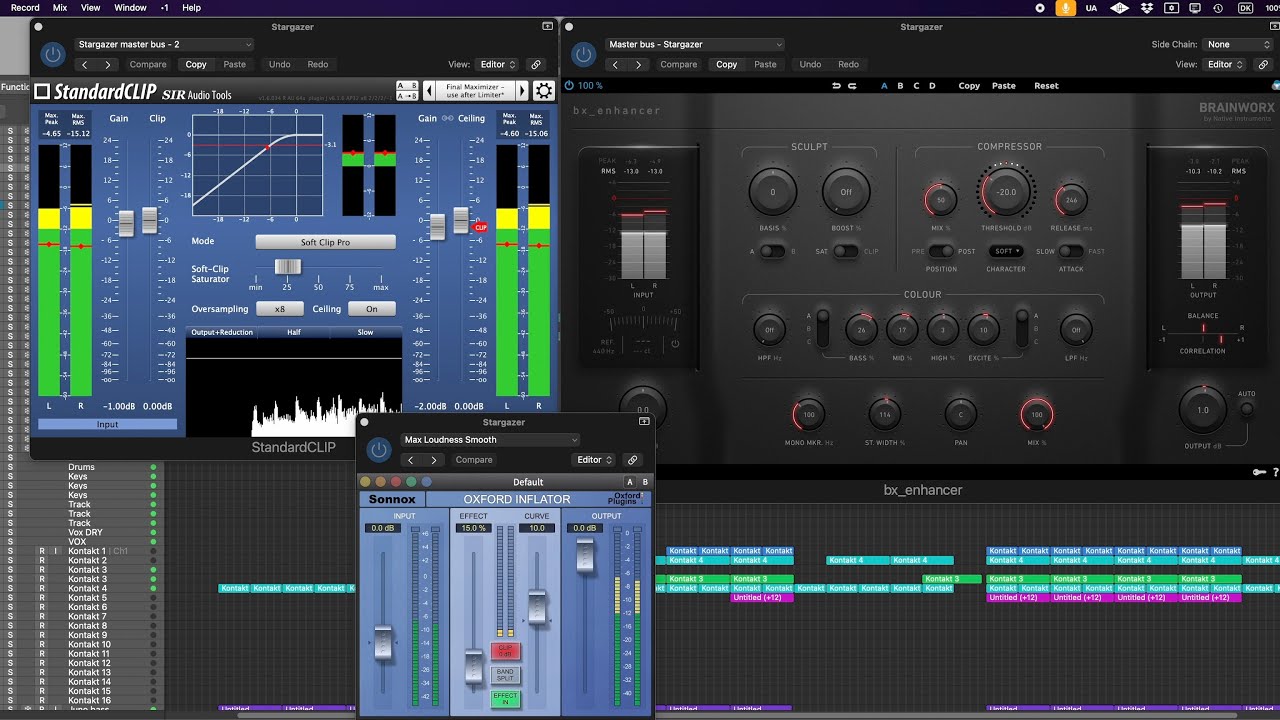Screen dimensions: 1280x720
Task: Click bx_enhancer internal undo arrow
Action: click(x=836, y=86)
